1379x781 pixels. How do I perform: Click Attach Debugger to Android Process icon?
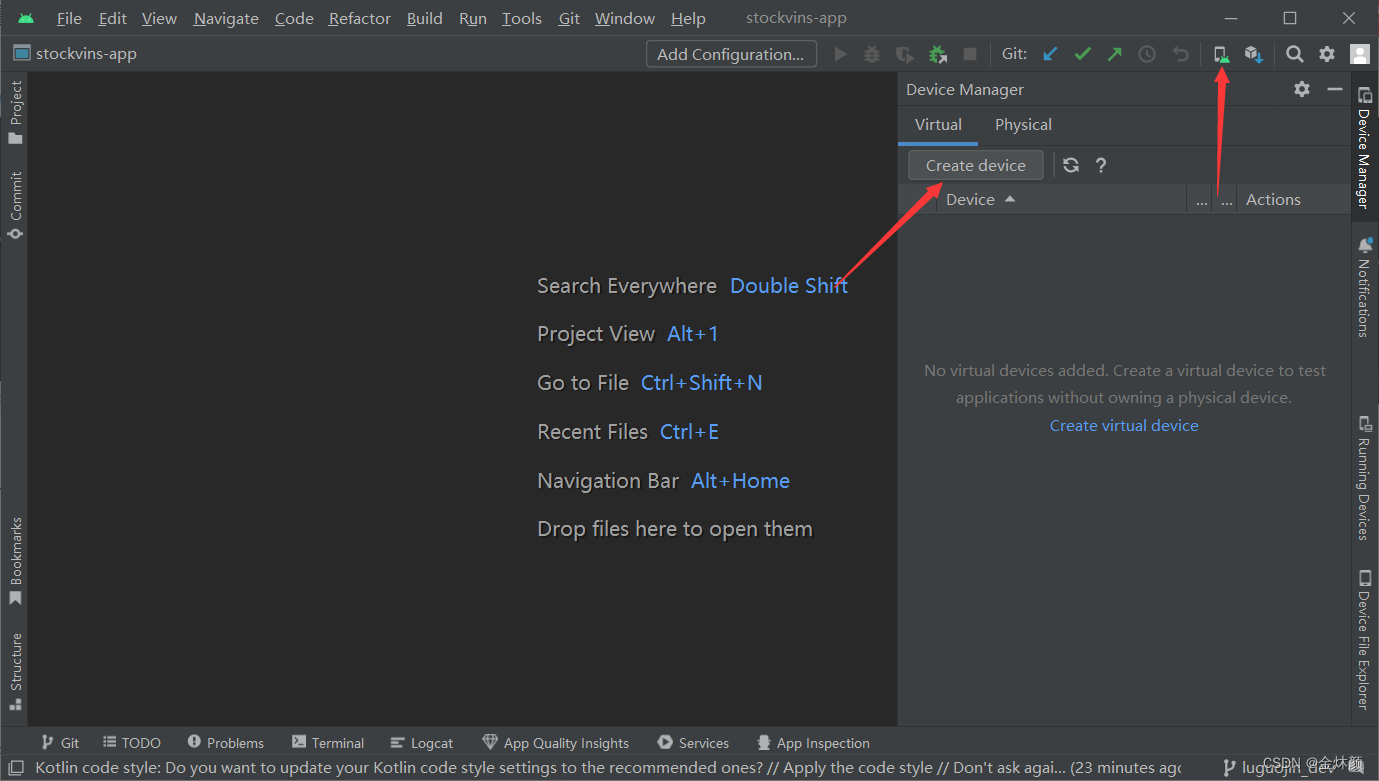tap(937, 54)
